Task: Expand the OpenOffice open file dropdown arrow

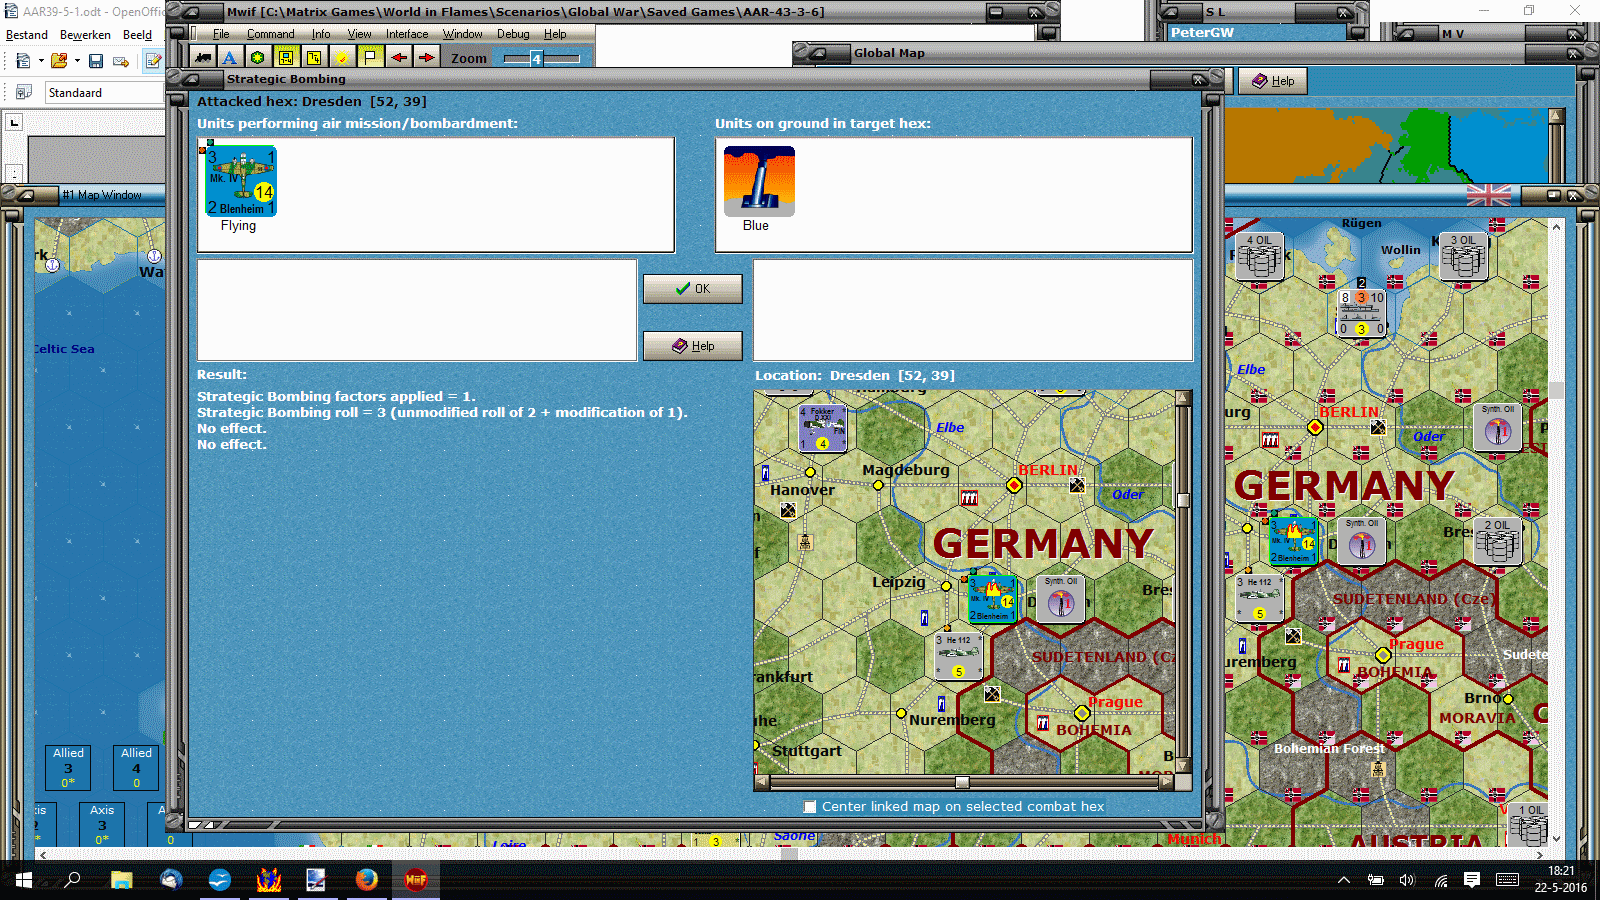Action: tap(77, 61)
